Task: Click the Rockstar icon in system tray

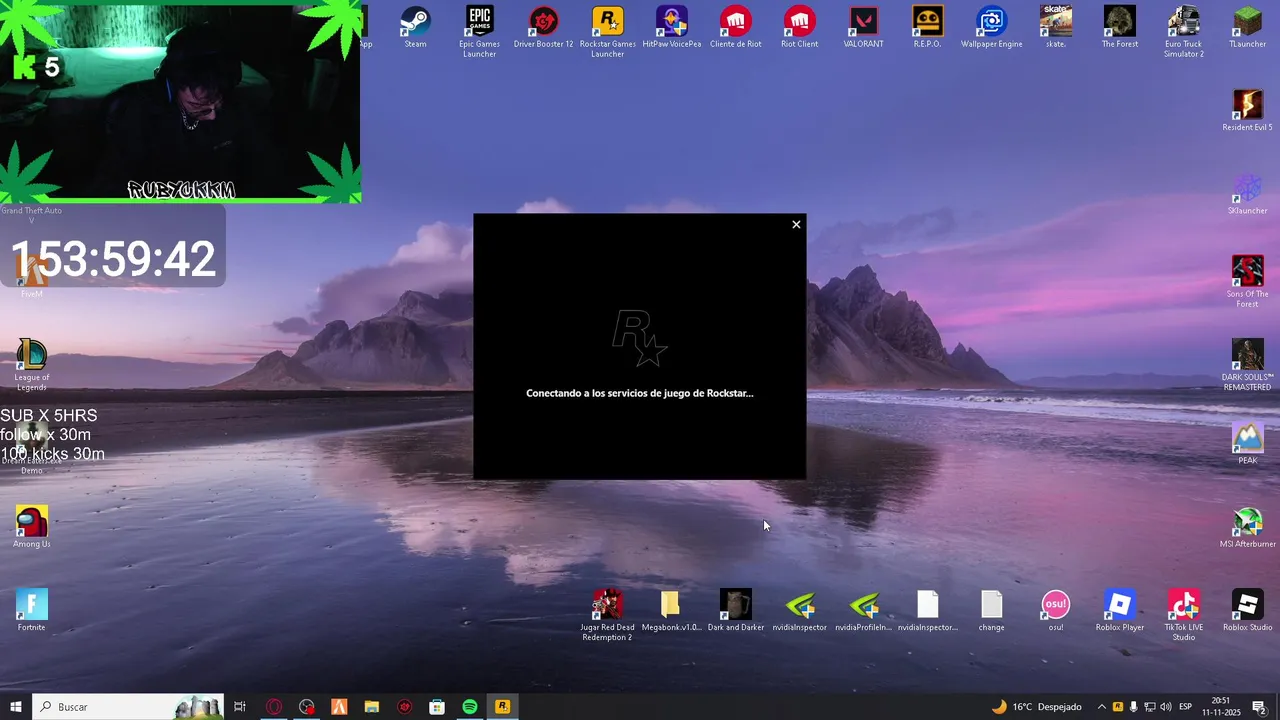Action: tap(1118, 707)
